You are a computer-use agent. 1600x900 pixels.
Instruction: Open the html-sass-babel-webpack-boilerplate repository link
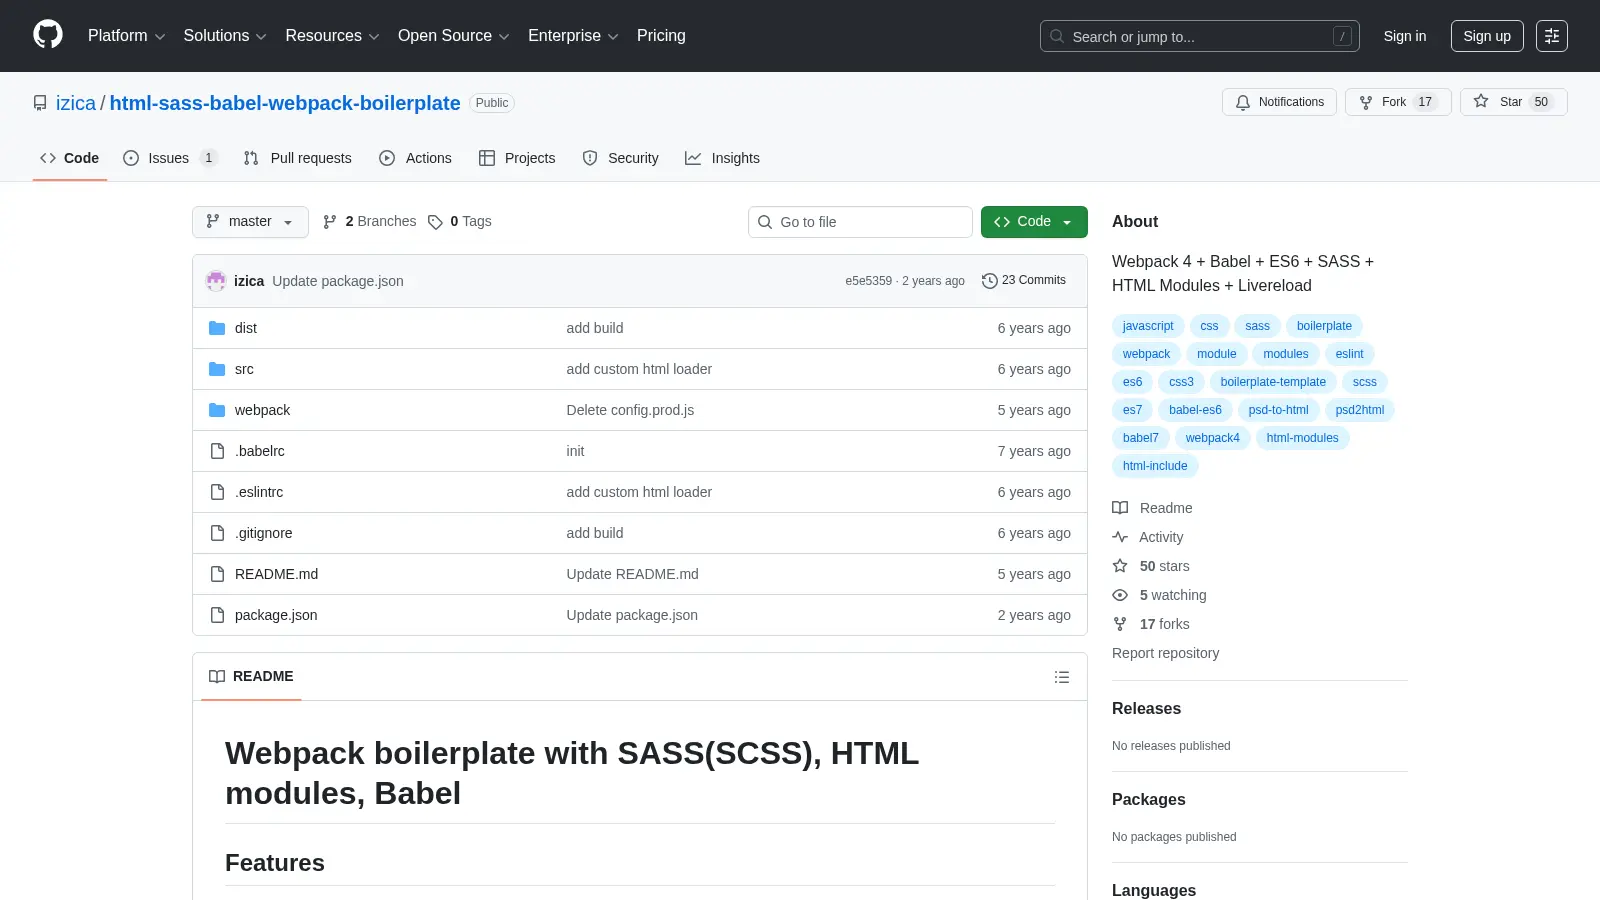coord(285,103)
